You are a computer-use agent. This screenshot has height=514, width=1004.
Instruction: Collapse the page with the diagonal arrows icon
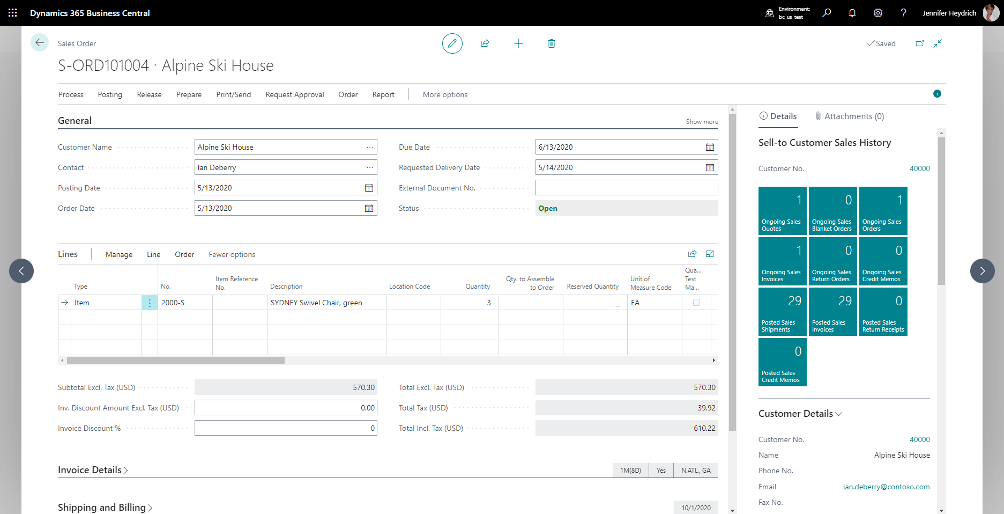tap(938, 44)
